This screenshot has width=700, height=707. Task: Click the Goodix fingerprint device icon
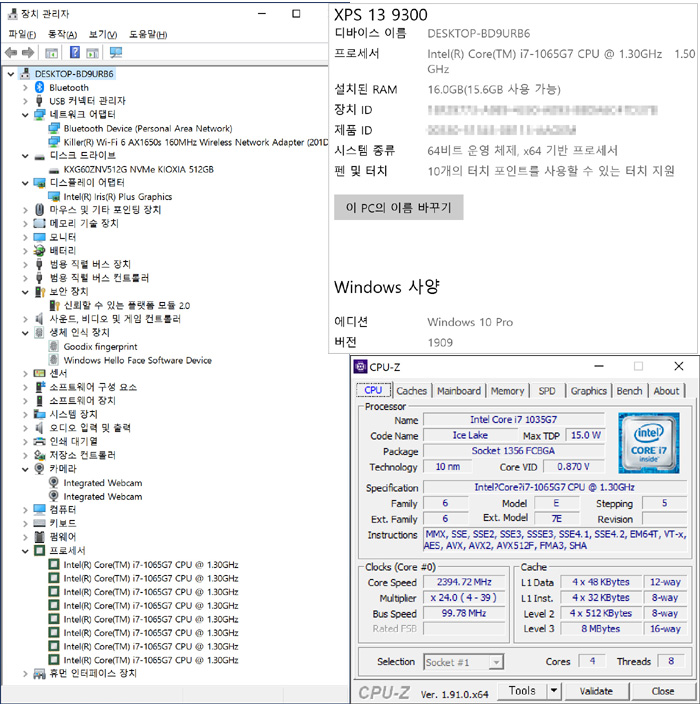click(x=54, y=346)
